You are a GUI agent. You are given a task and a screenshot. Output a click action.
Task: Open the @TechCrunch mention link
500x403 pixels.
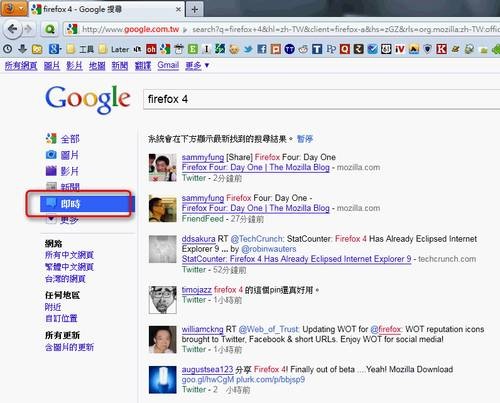pos(257,239)
